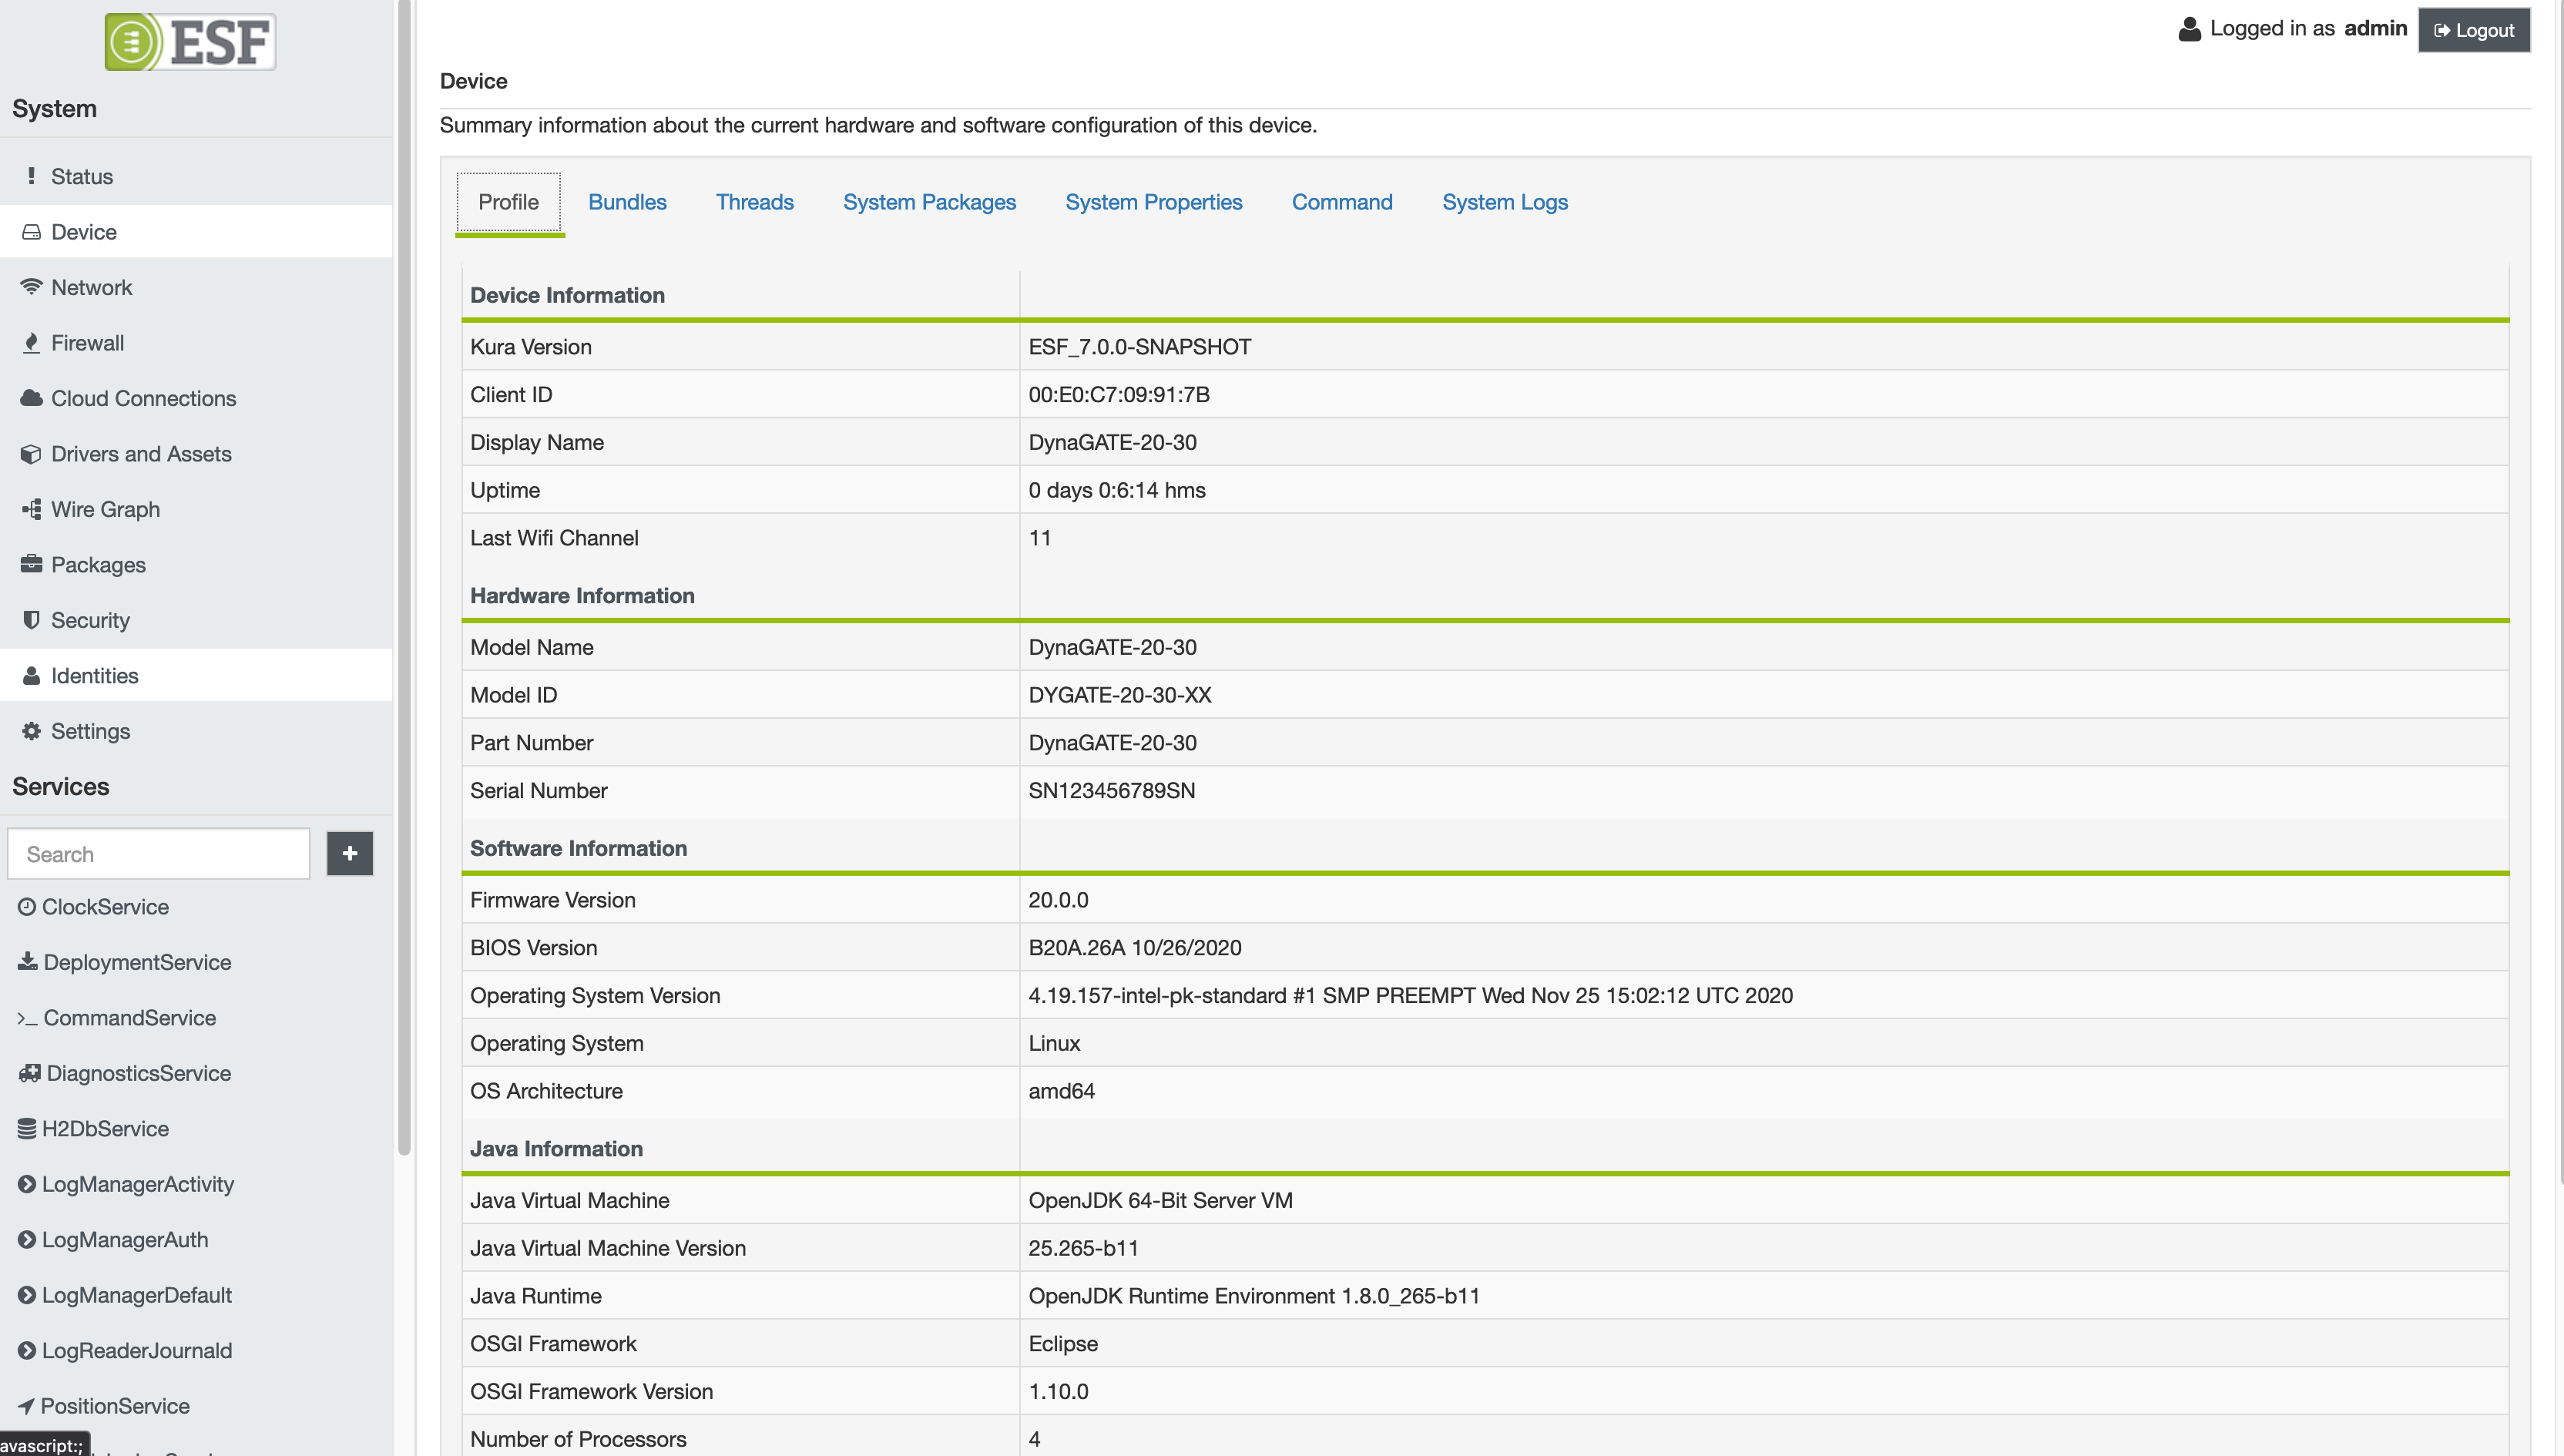2564x1456 pixels.
Task: Click the ESF logo at top left
Action: point(190,42)
